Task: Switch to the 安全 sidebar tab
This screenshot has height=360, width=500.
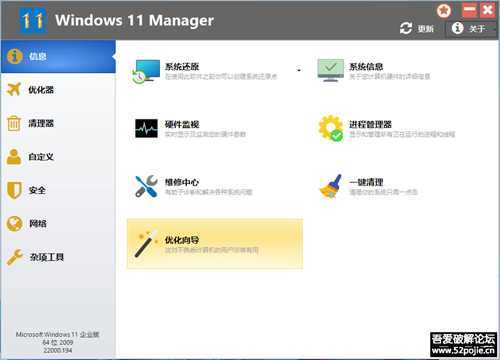Action: (x=58, y=190)
